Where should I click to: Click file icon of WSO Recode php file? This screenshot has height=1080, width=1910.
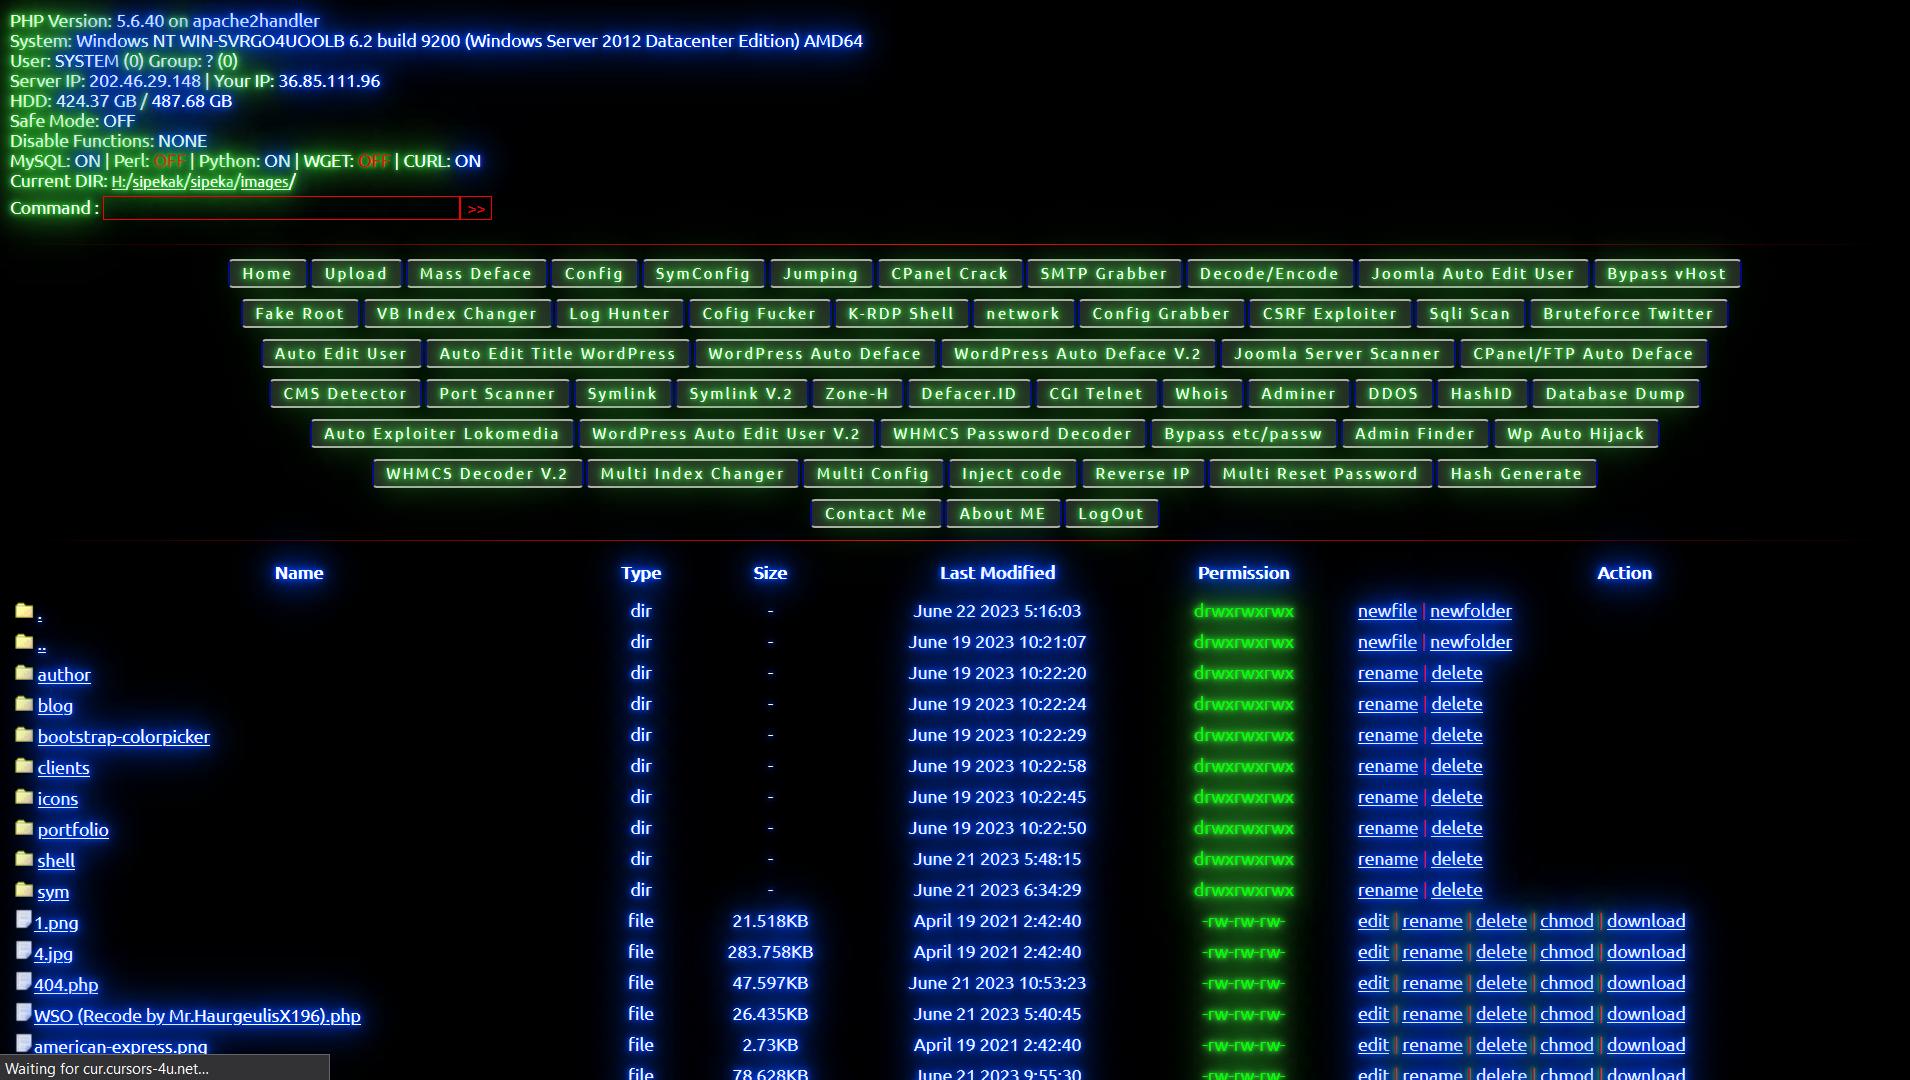24,1012
